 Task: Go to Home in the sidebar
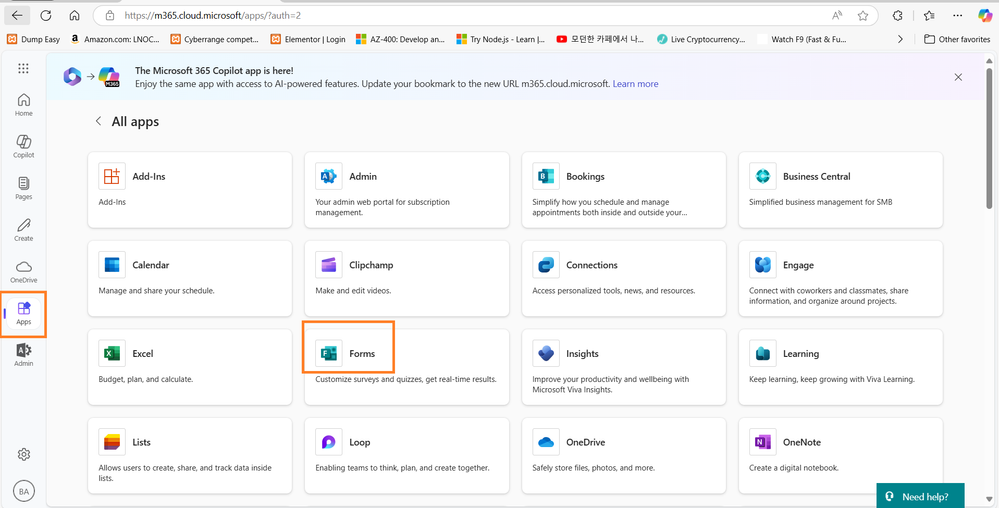tap(24, 105)
